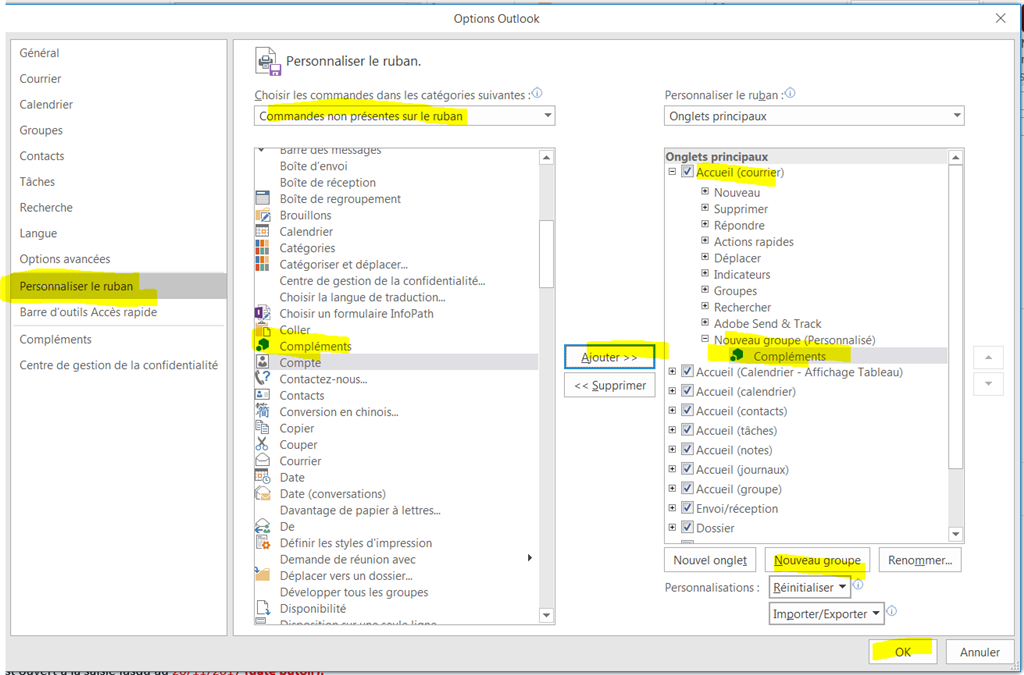The width and height of the screenshot is (1024, 675).
Task: Click the Disponibilité document icon
Action: (x=263, y=608)
